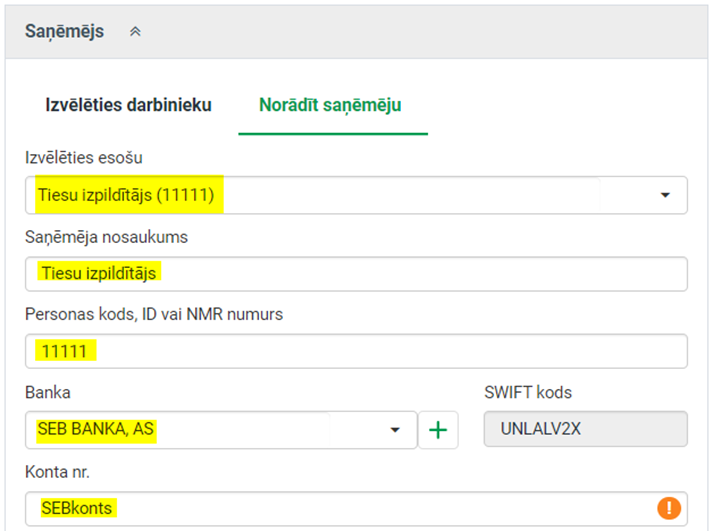
Task: Expand the Banka dropdown arrow
Action: pyautogui.click(x=395, y=430)
